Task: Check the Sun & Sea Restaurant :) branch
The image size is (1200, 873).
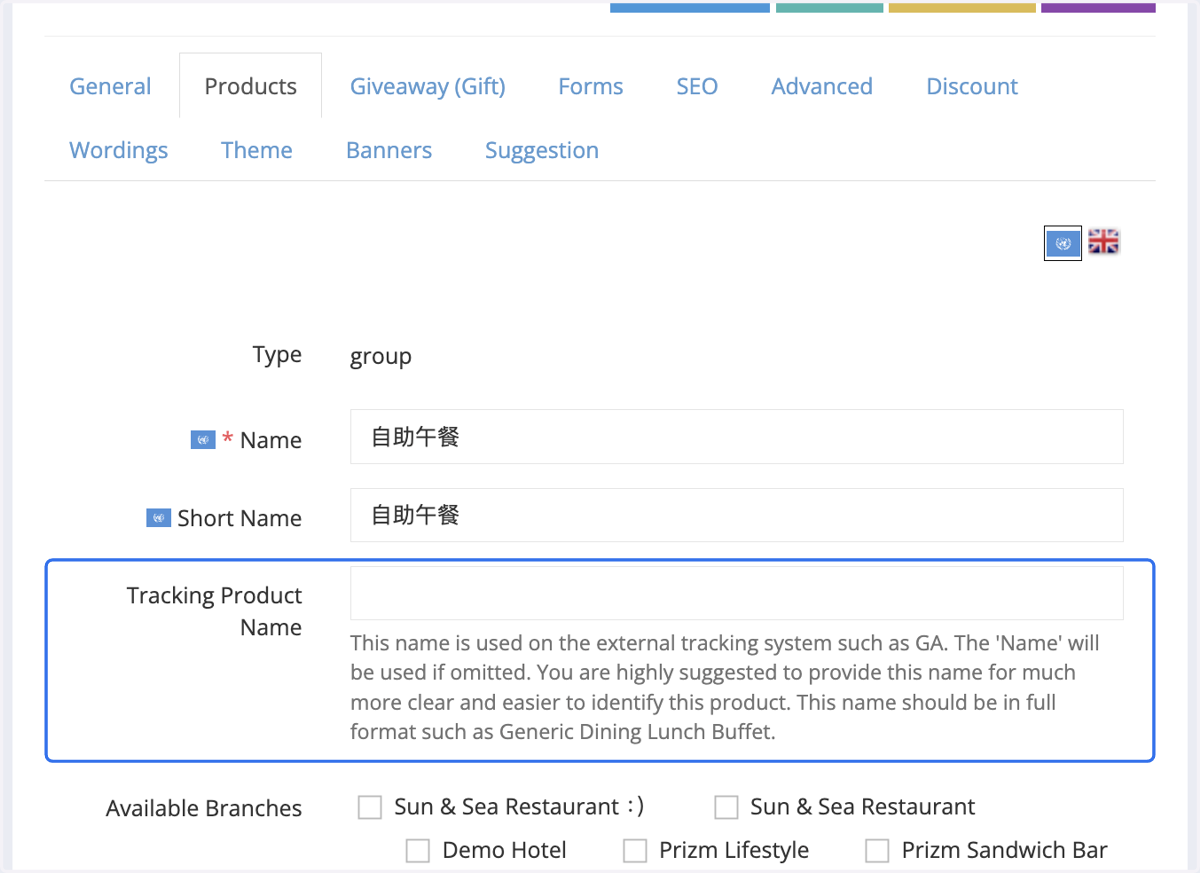Action: (x=370, y=807)
